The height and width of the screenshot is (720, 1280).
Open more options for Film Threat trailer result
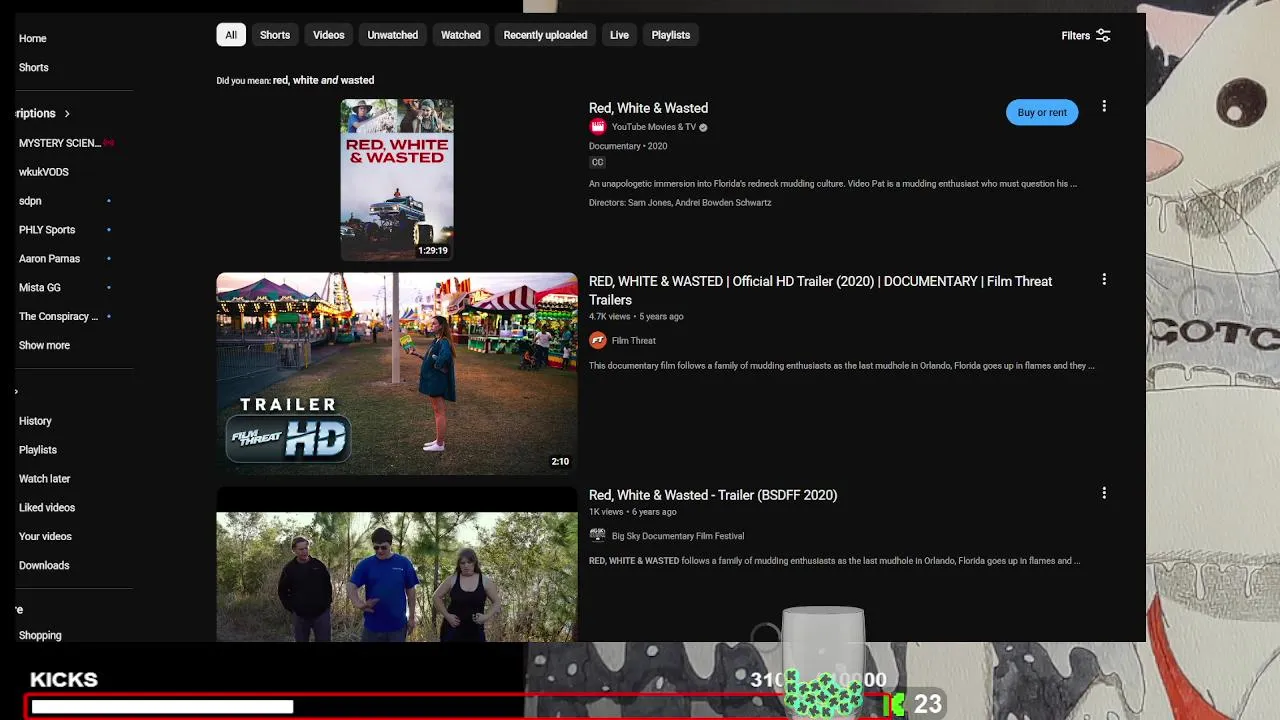[x=1104, y=280]
